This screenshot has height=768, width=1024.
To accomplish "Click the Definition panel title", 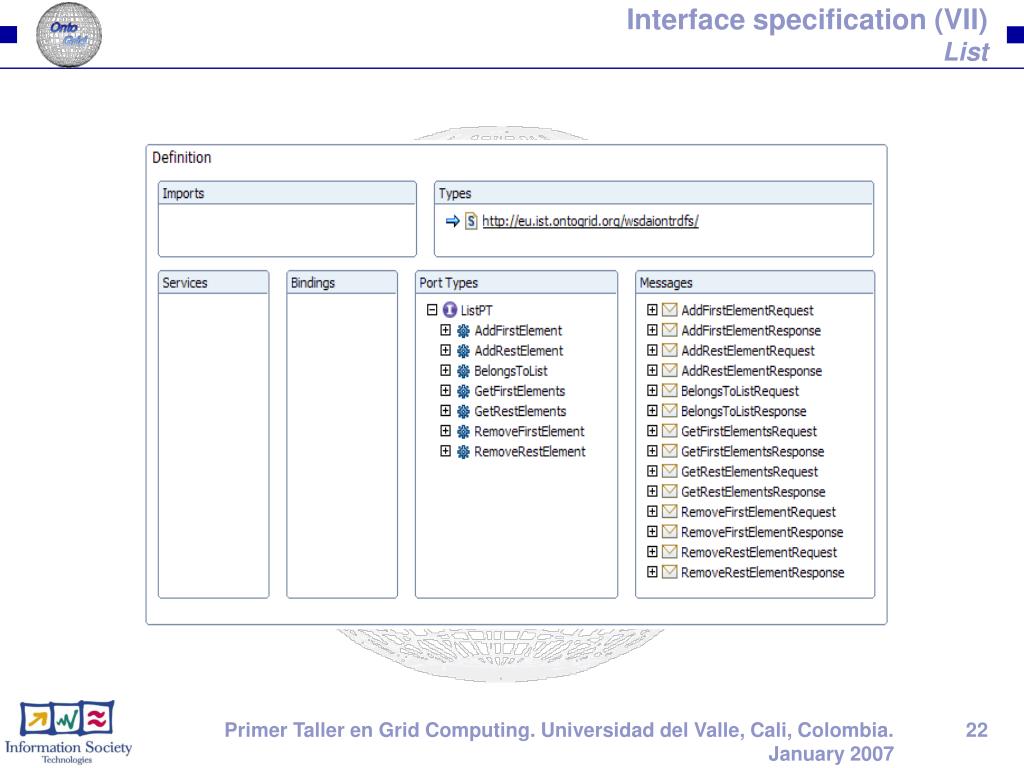I will click(x=182, y=157).
